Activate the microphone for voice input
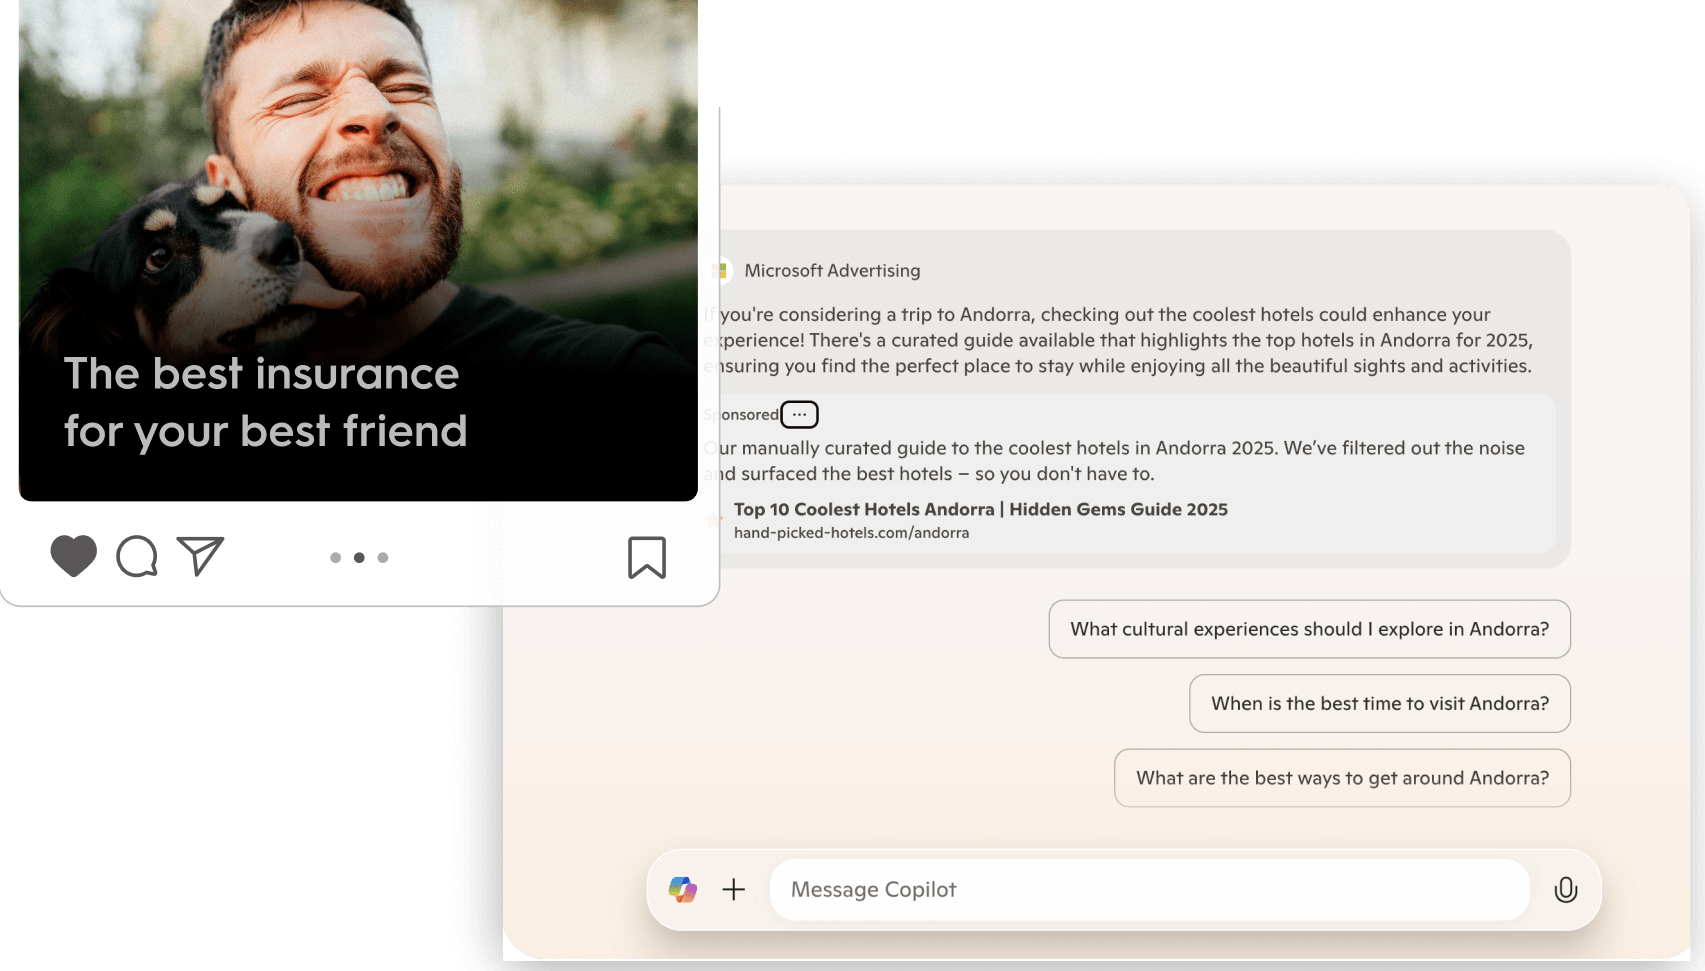The image size is (1705, 971). pos(1565,889)
